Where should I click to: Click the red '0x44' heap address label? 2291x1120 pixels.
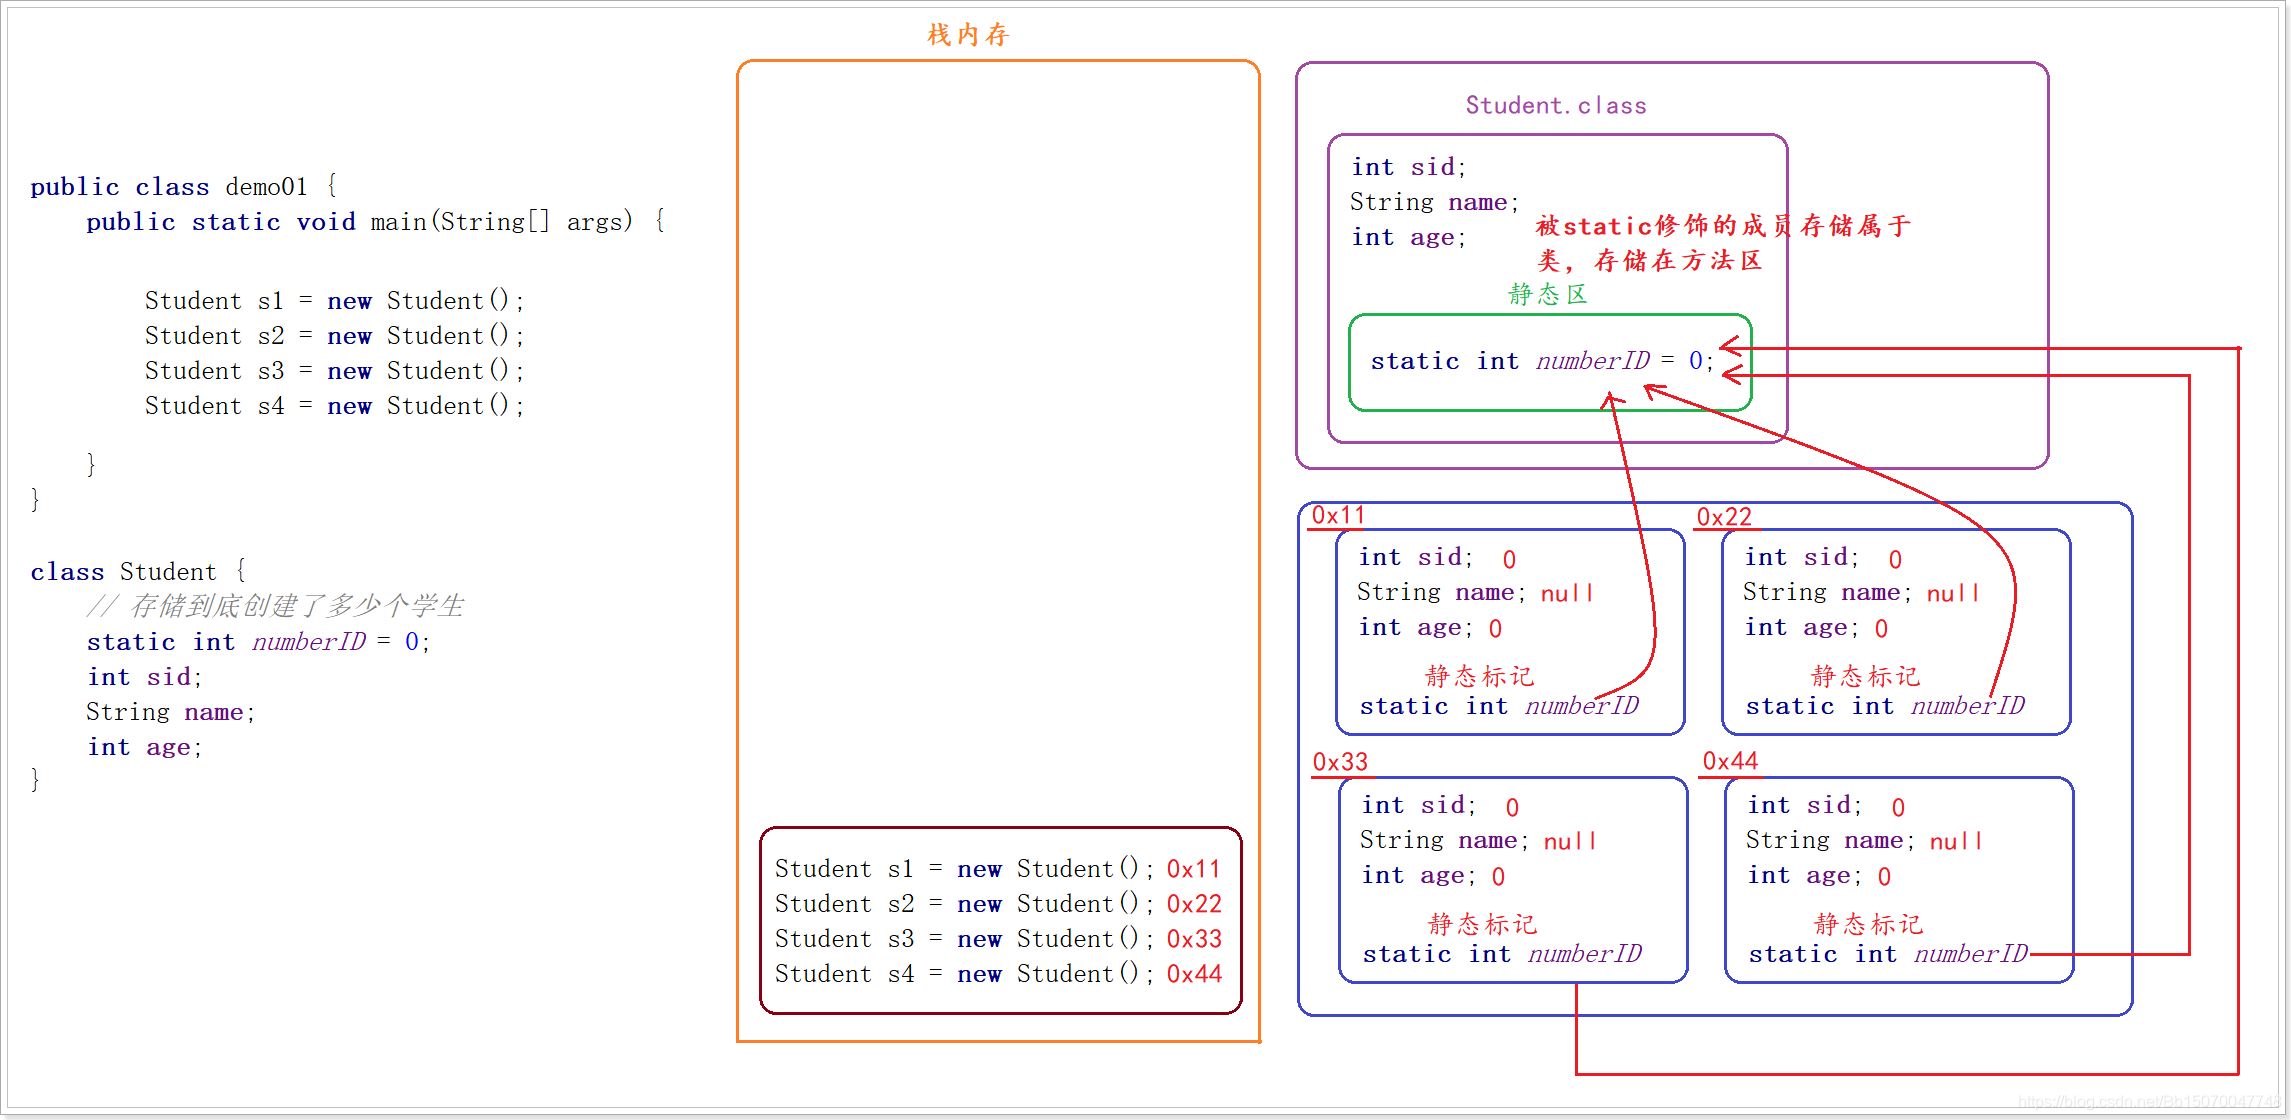point(1730,761)
